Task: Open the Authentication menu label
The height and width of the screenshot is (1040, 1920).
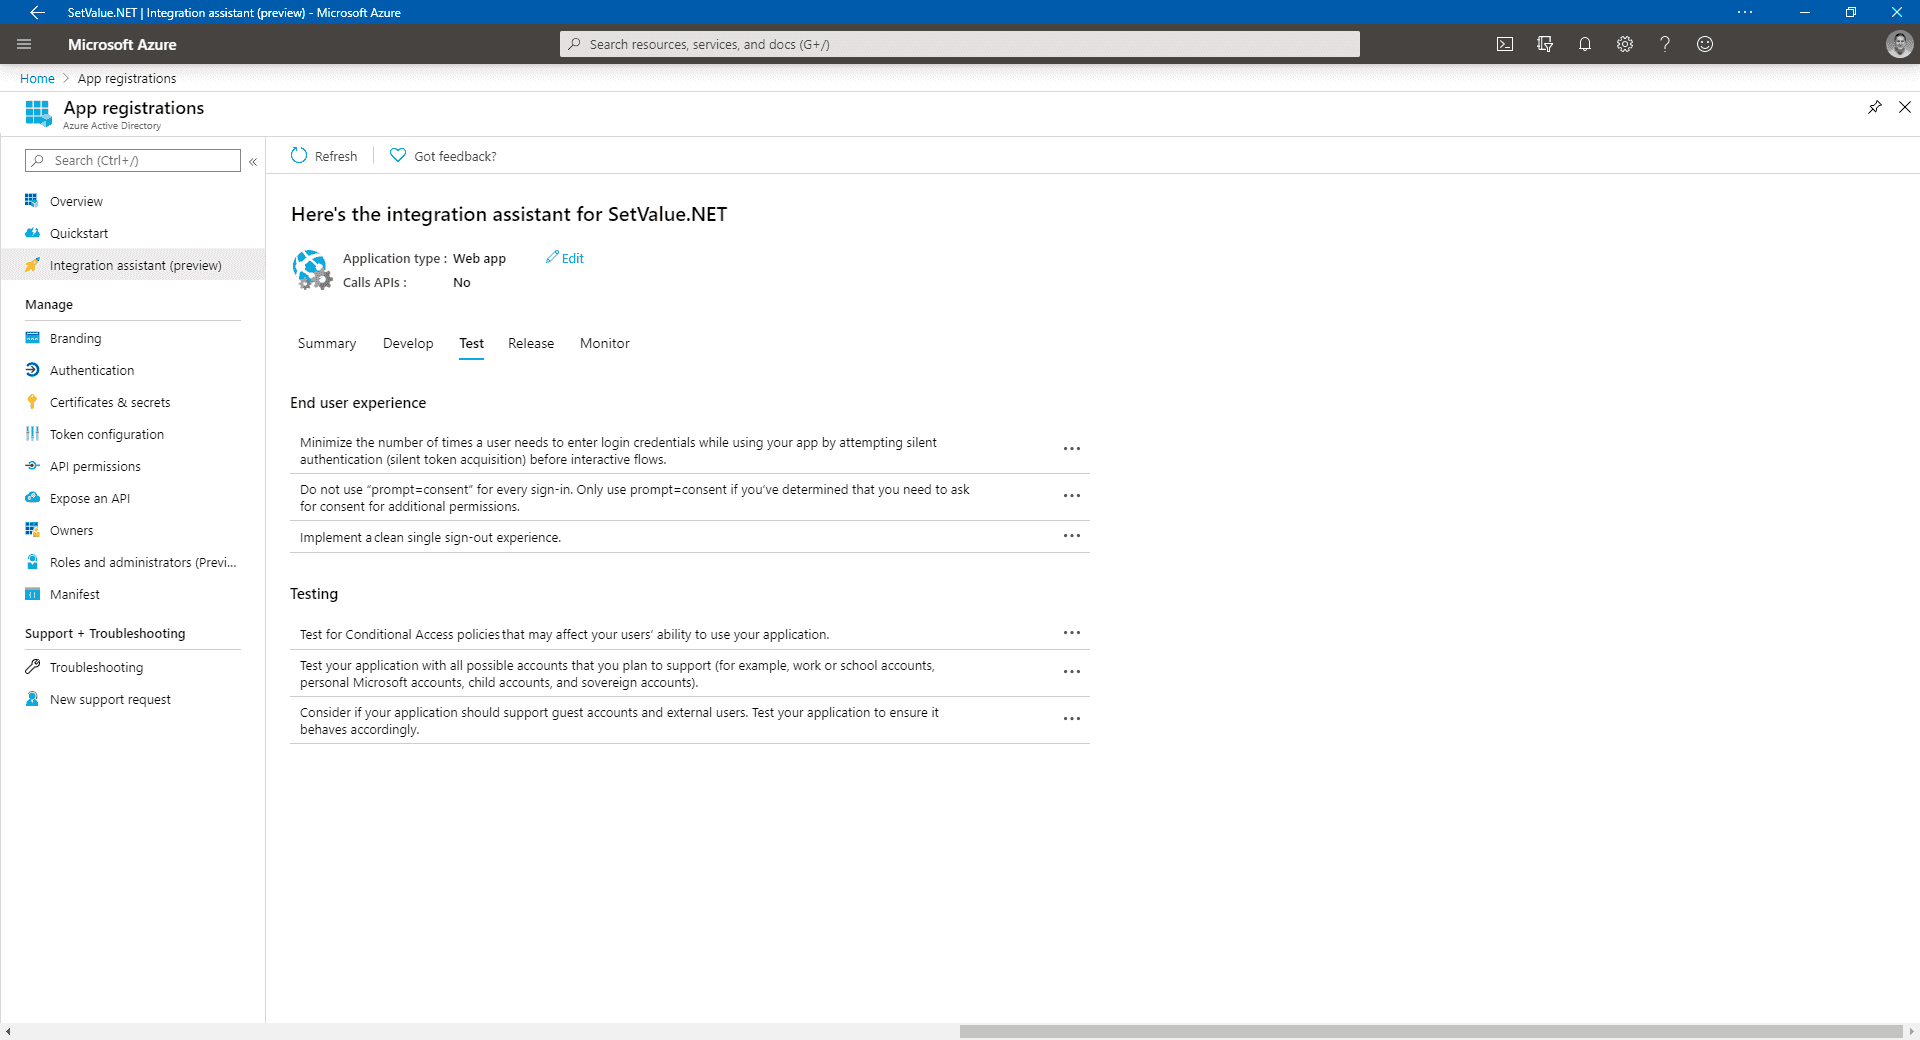Action: coord(92,370)
